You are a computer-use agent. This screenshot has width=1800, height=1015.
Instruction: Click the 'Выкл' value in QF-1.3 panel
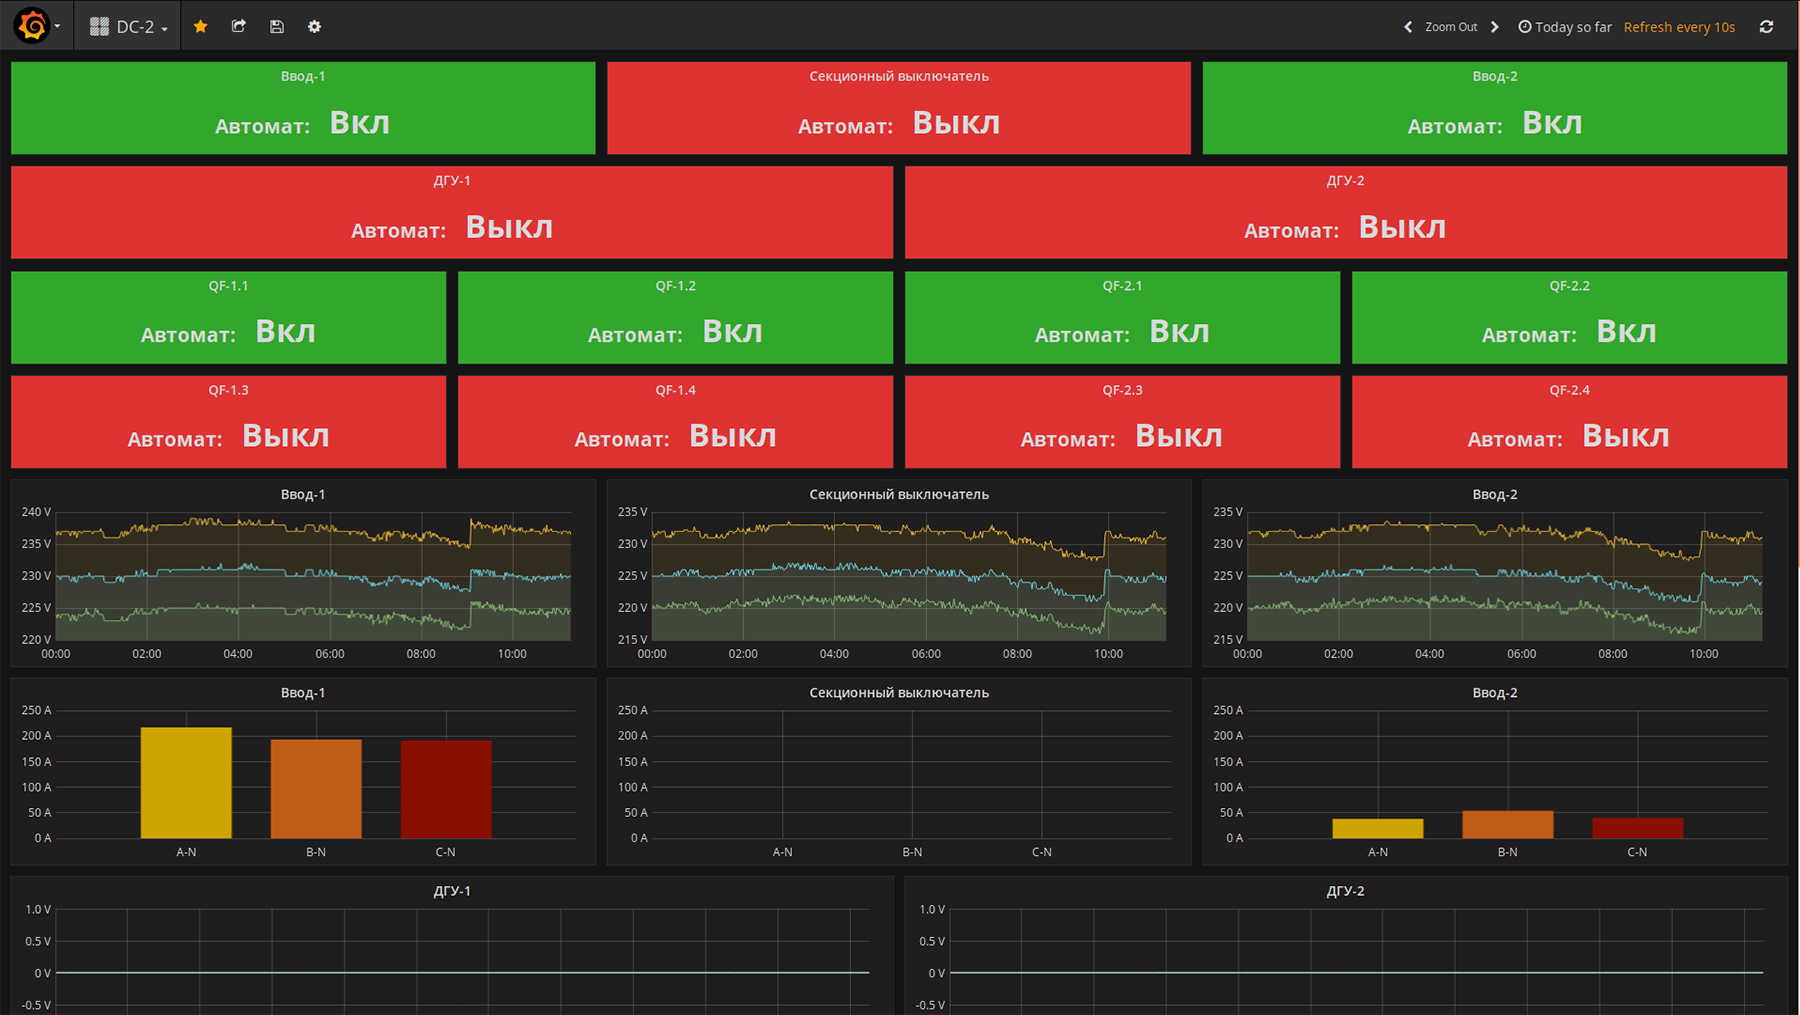click(x=286, y=436)
